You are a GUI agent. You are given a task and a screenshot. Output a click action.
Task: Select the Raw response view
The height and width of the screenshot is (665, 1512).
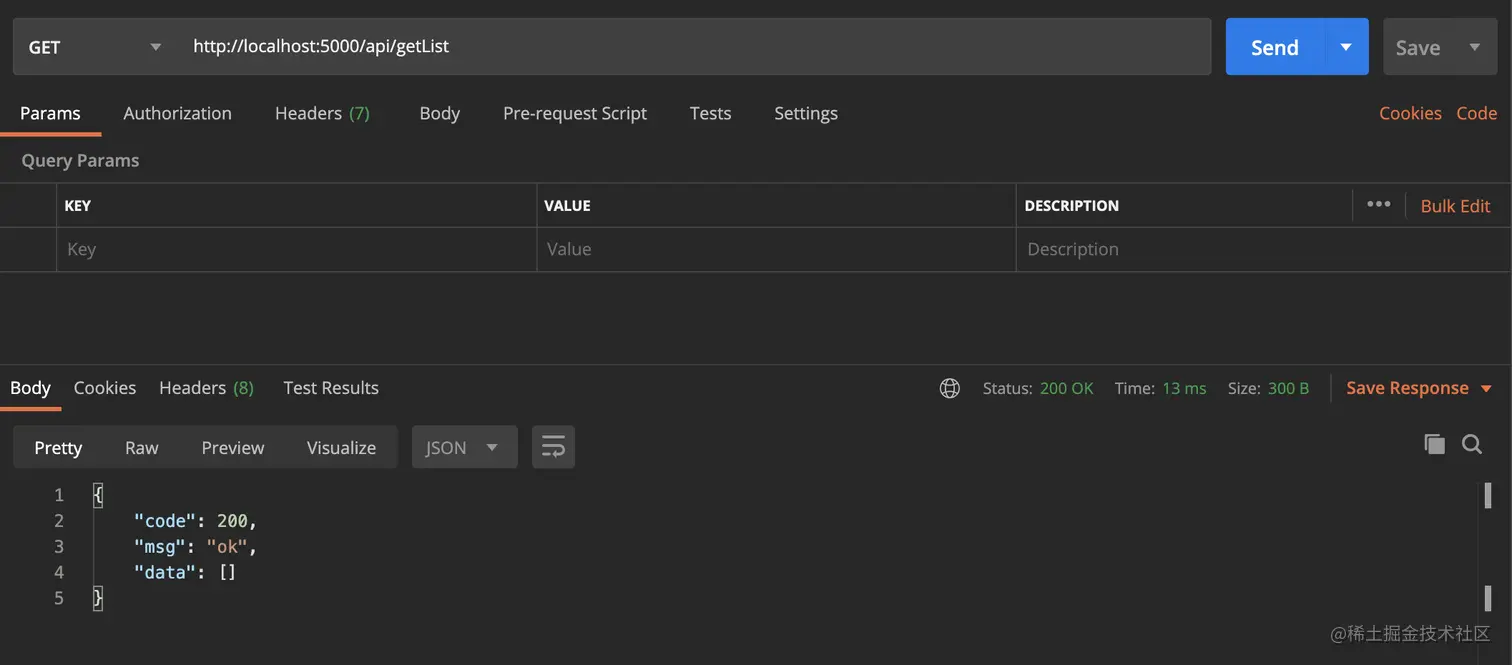pos(141,447)
